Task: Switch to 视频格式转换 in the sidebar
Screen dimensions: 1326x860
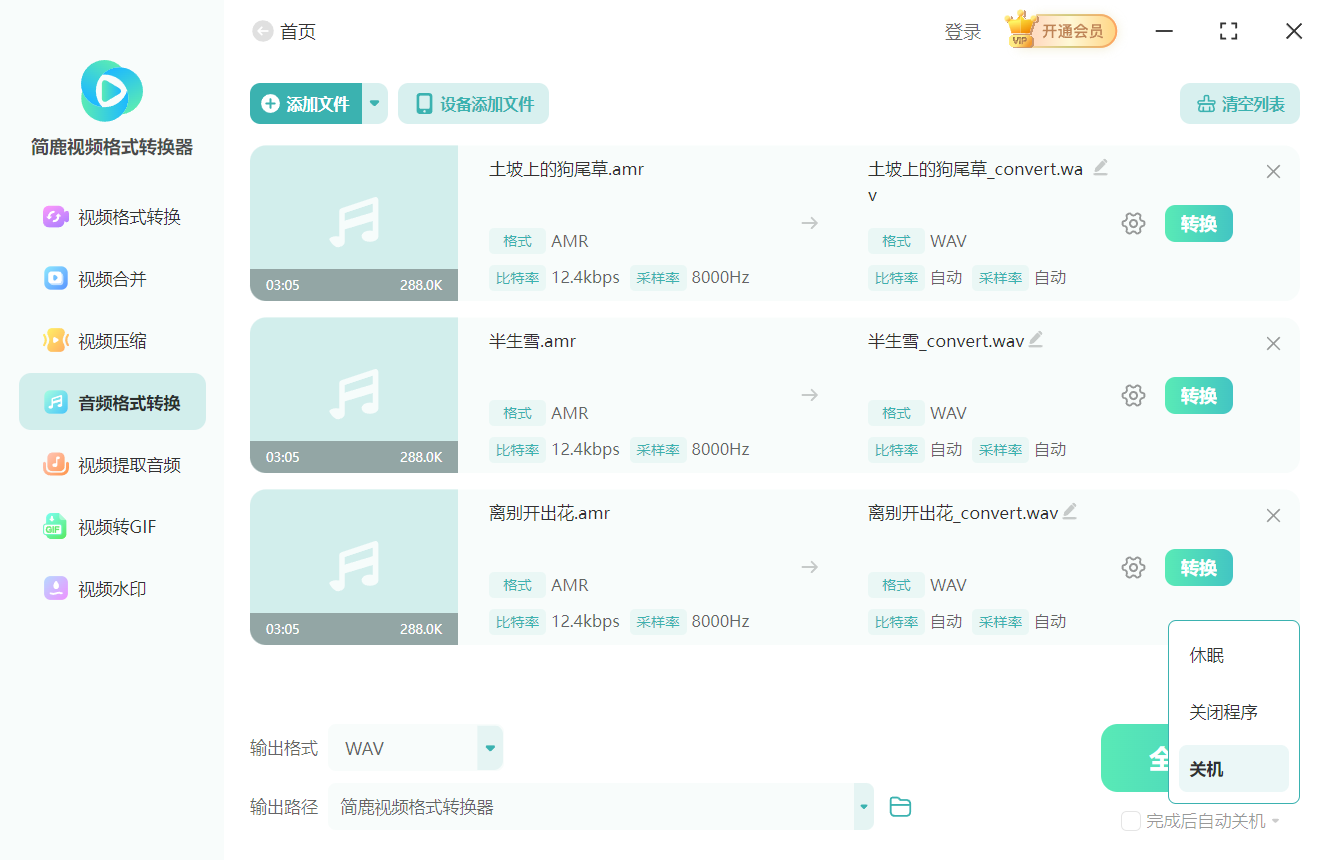Action: [x=112, y=217]
